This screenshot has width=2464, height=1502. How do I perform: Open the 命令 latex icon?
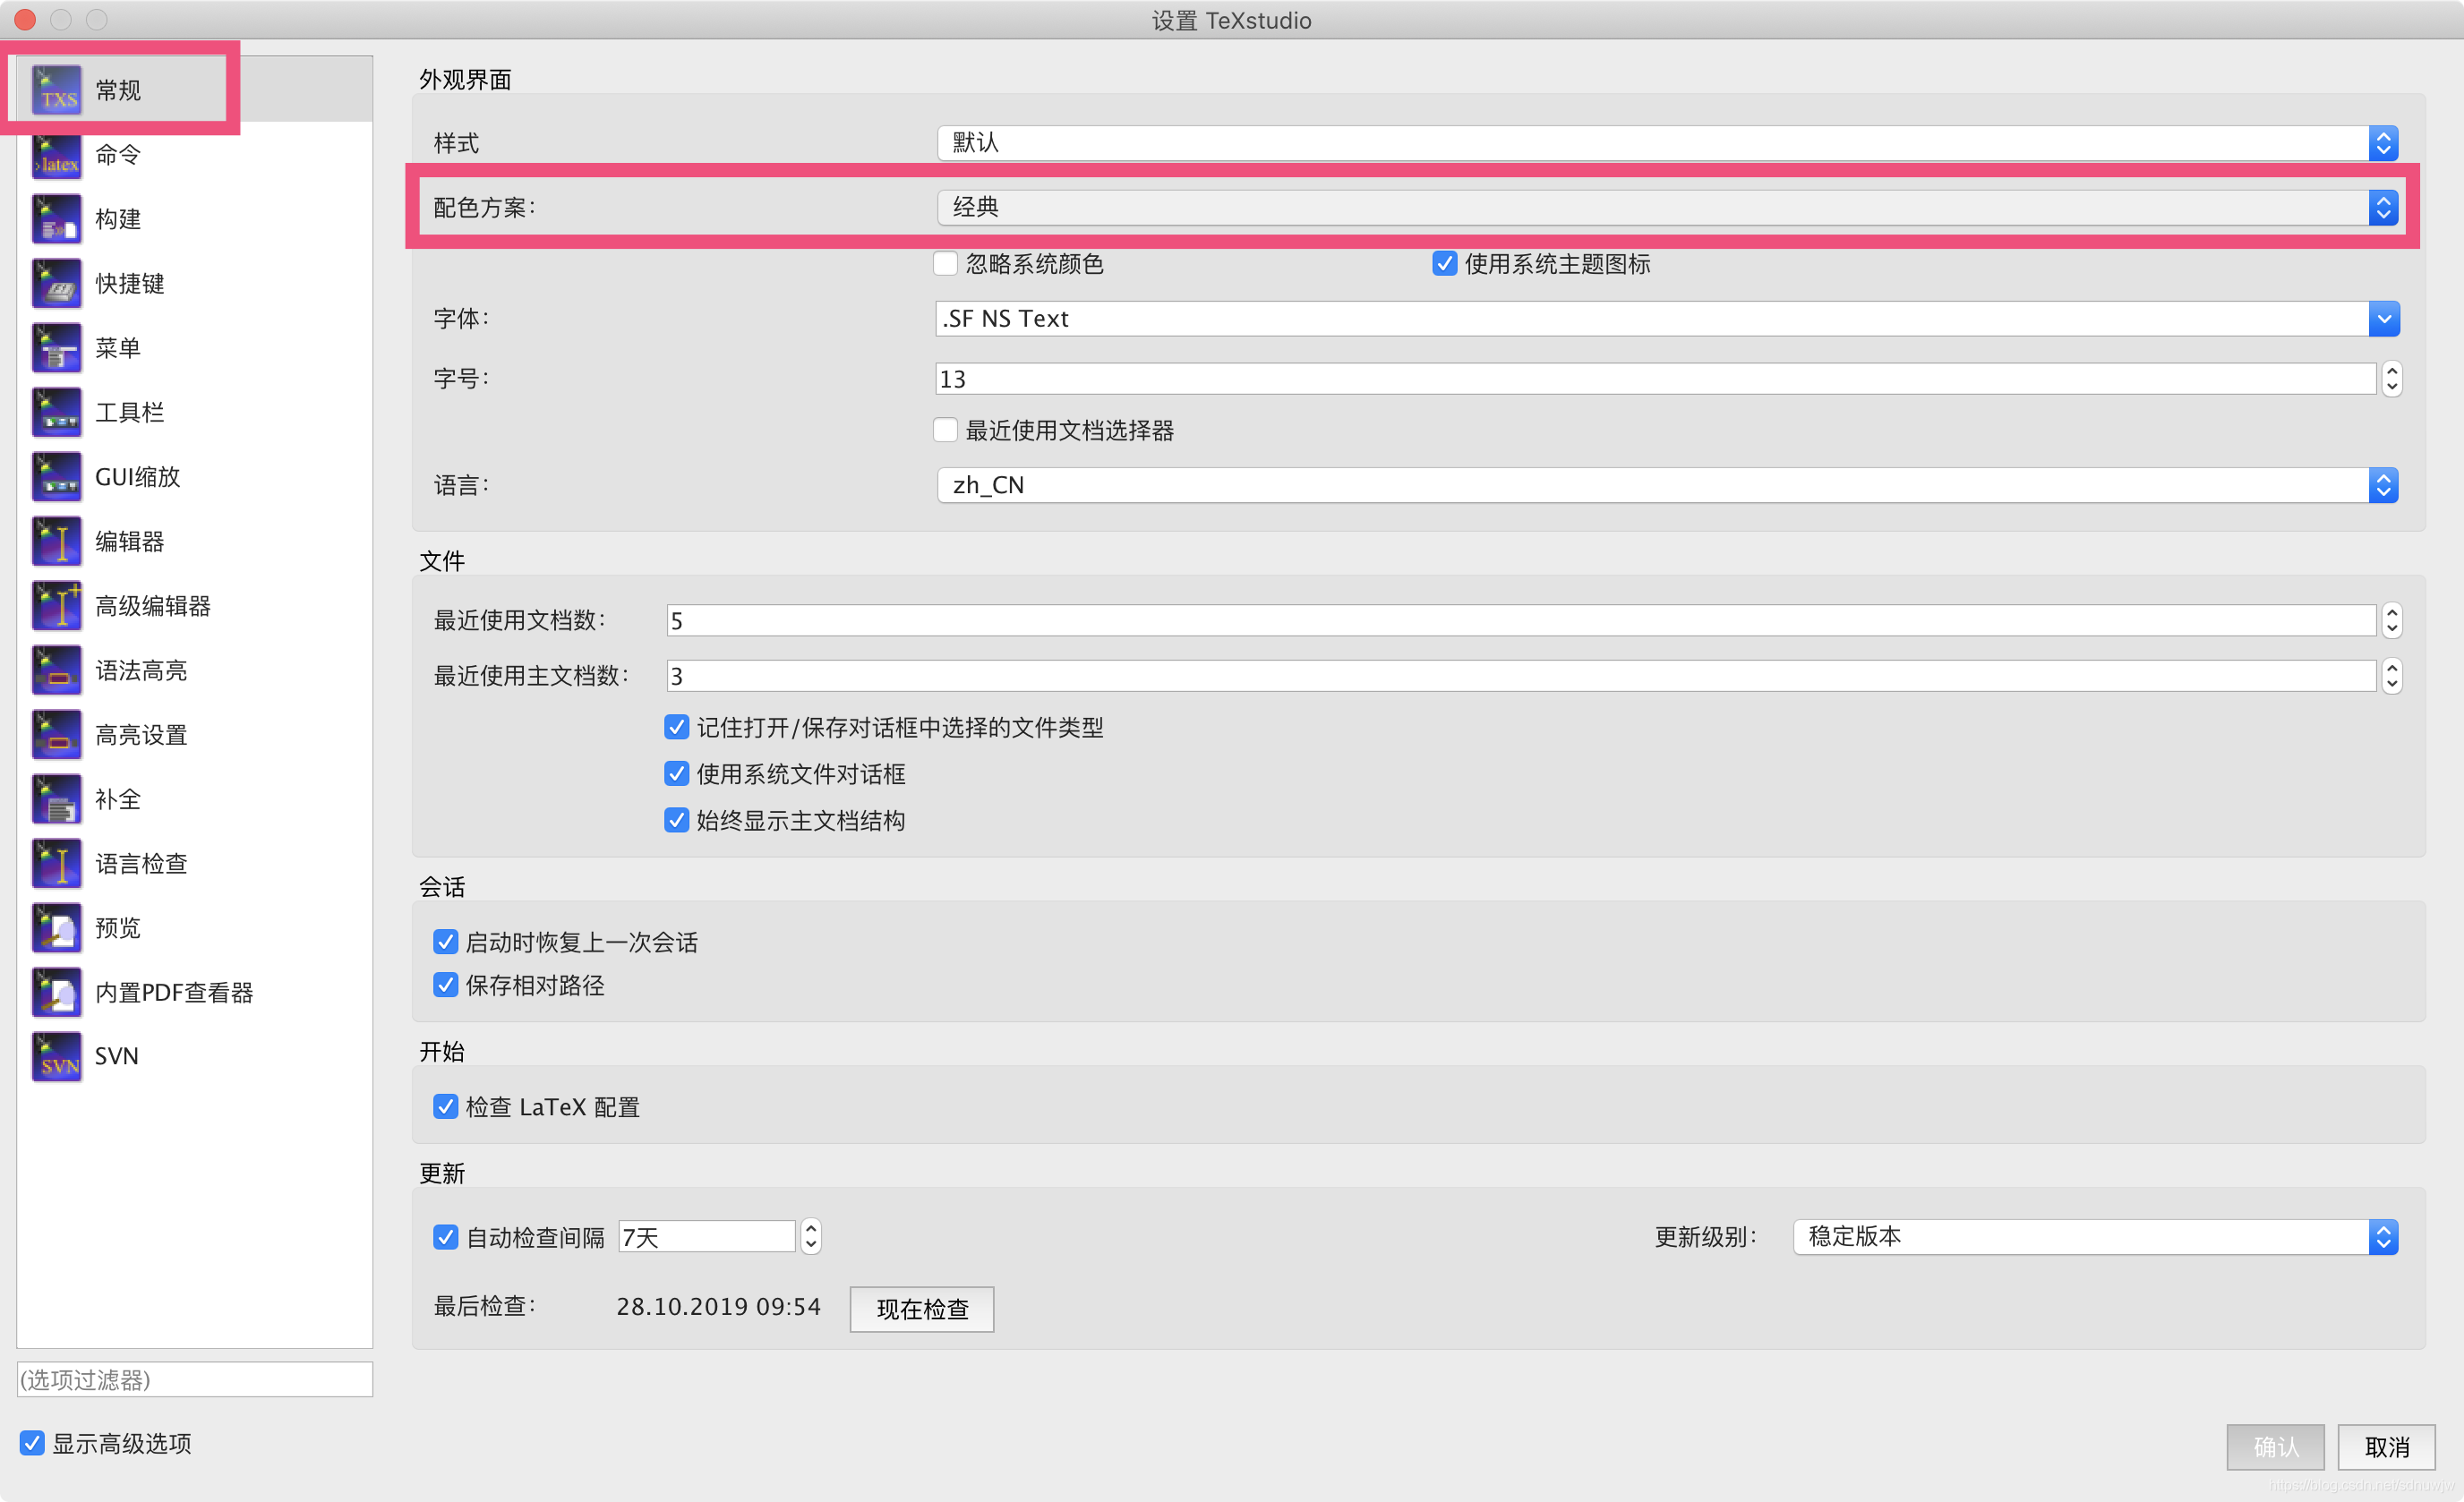tap(57, 154)
